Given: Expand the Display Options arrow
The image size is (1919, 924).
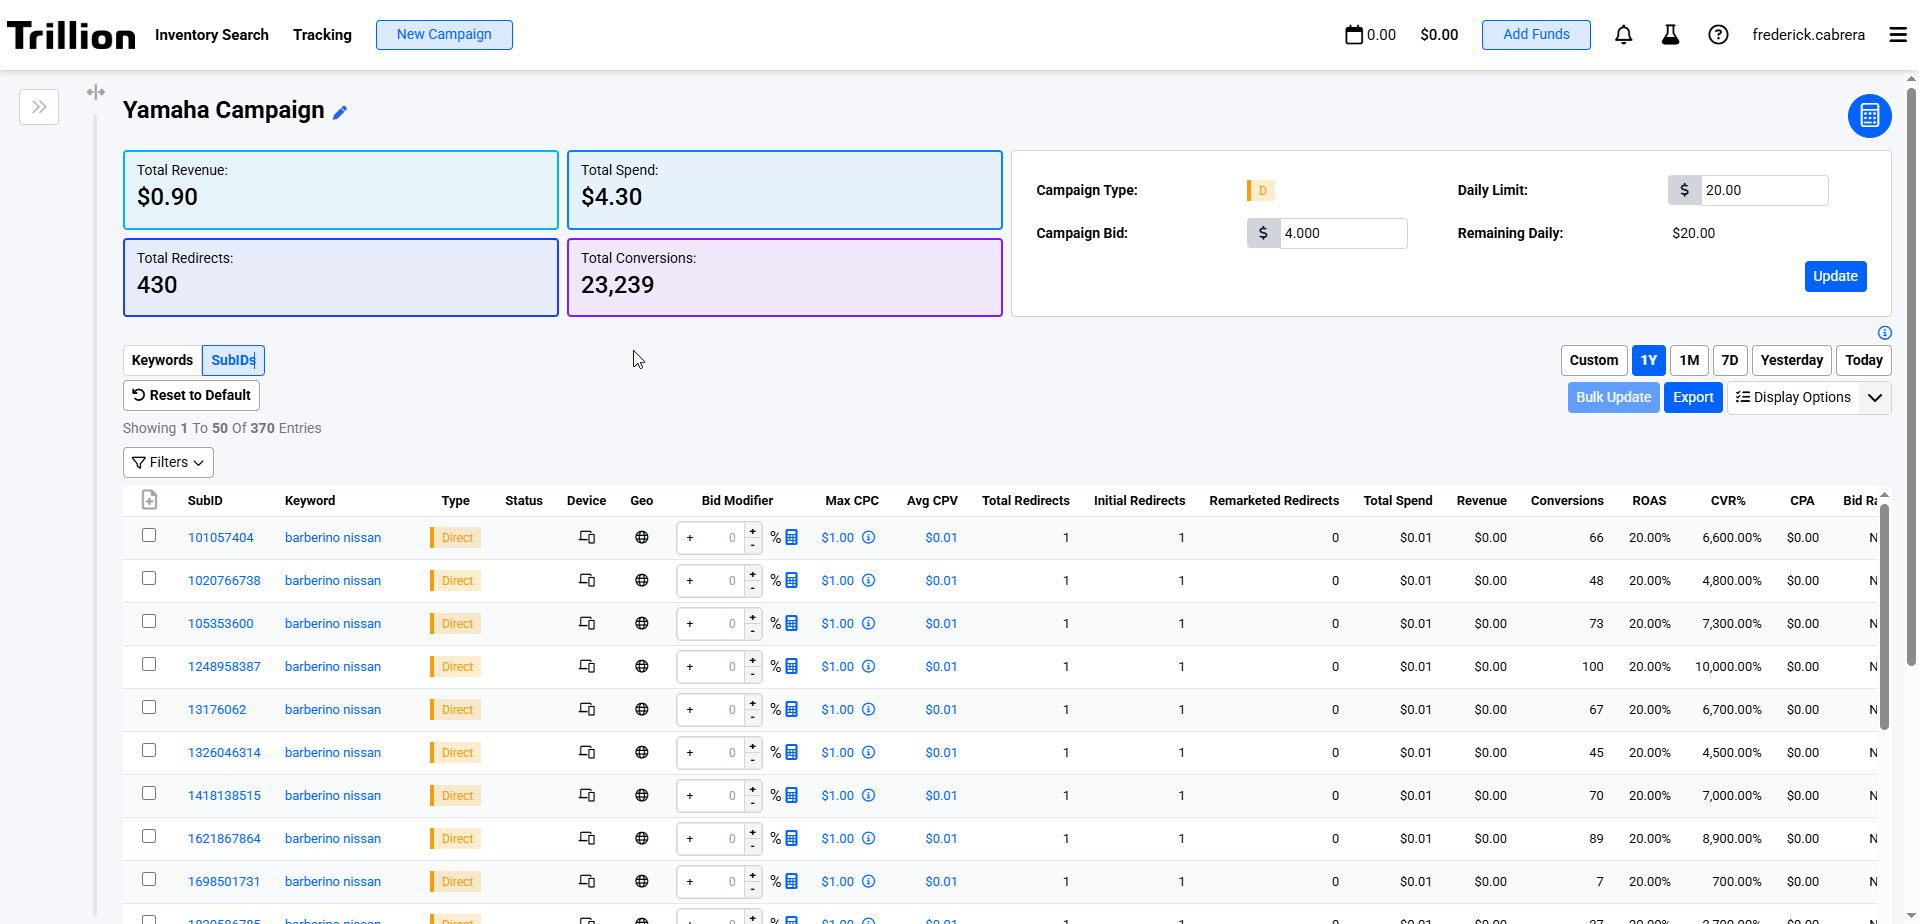Looking at the screenshot, I should (1875, 398).
